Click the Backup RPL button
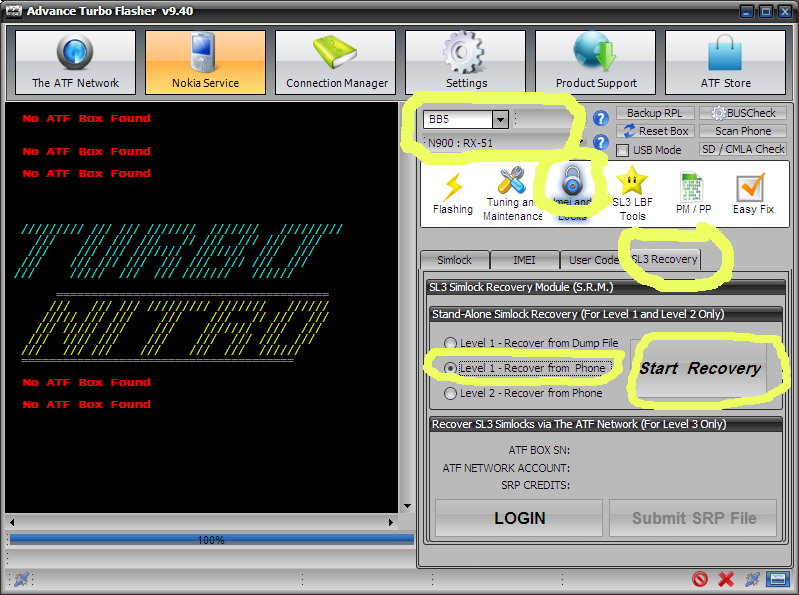The width and height of the screenshot is (799, 595). (x=656, y=113)
